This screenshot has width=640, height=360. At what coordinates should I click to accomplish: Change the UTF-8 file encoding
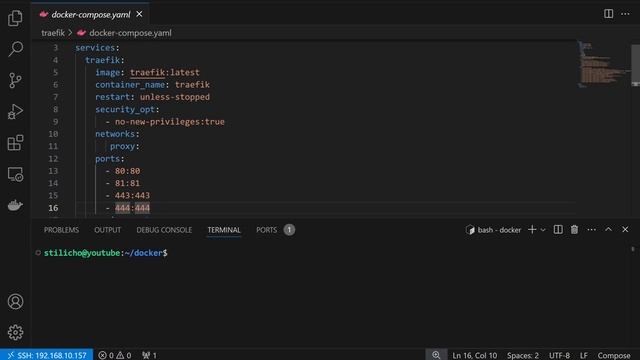point(559,356)
